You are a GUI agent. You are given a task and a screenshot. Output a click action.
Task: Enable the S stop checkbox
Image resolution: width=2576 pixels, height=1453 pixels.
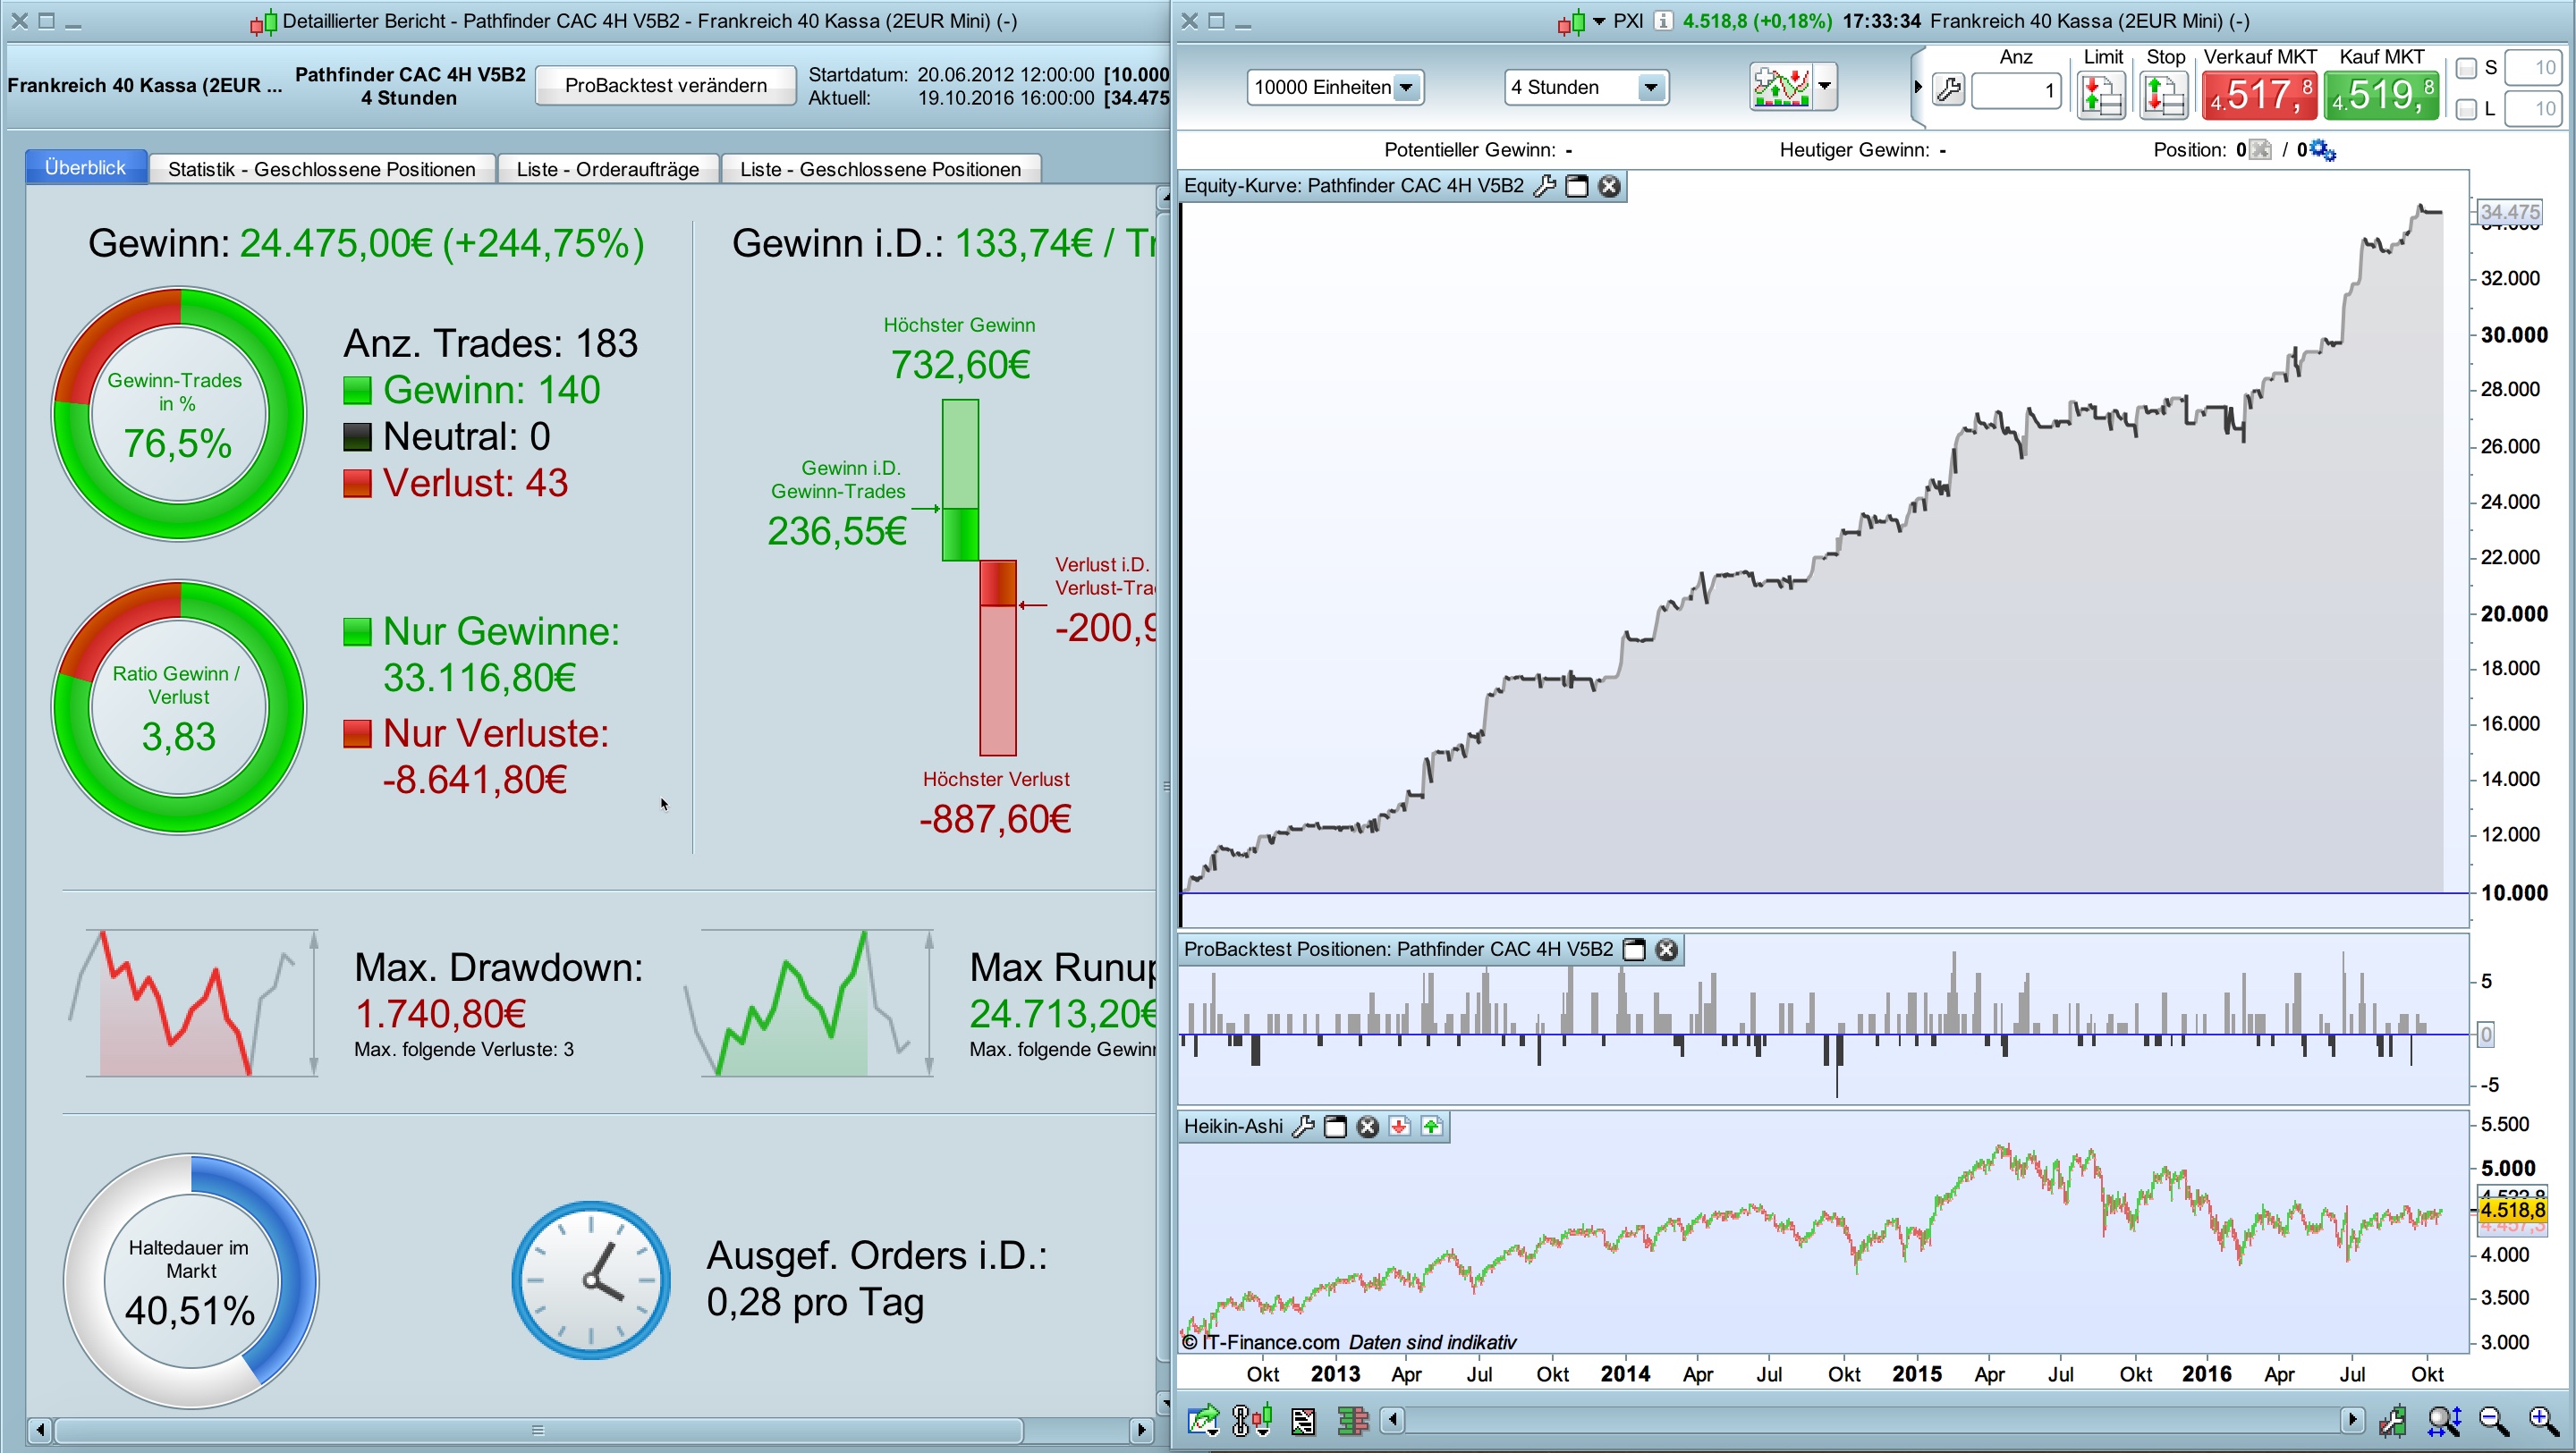pos(2466,68)
